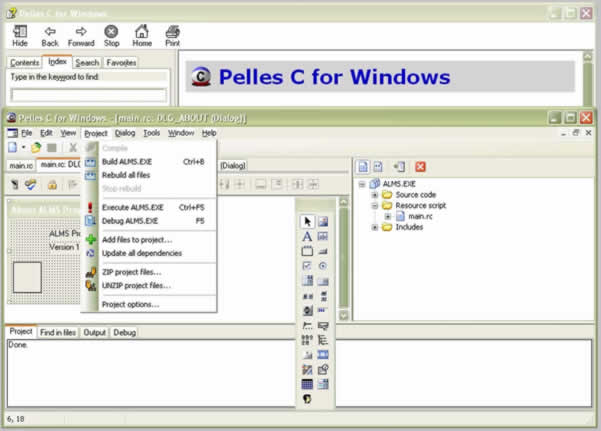This screenshot has width=601, height=431.
Task: Open the Window menu
Action: point(181,133)
